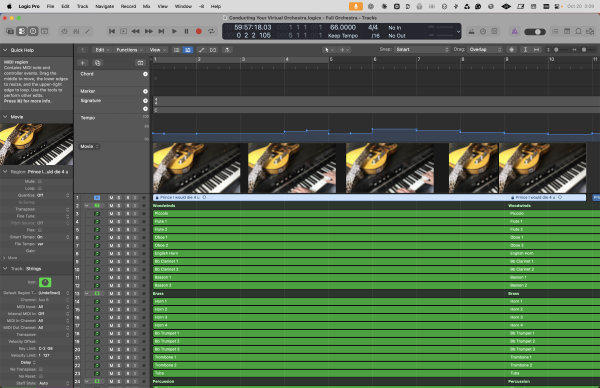600x388 pixels.
Task: Click the red Record button
Action: [199, 31]
